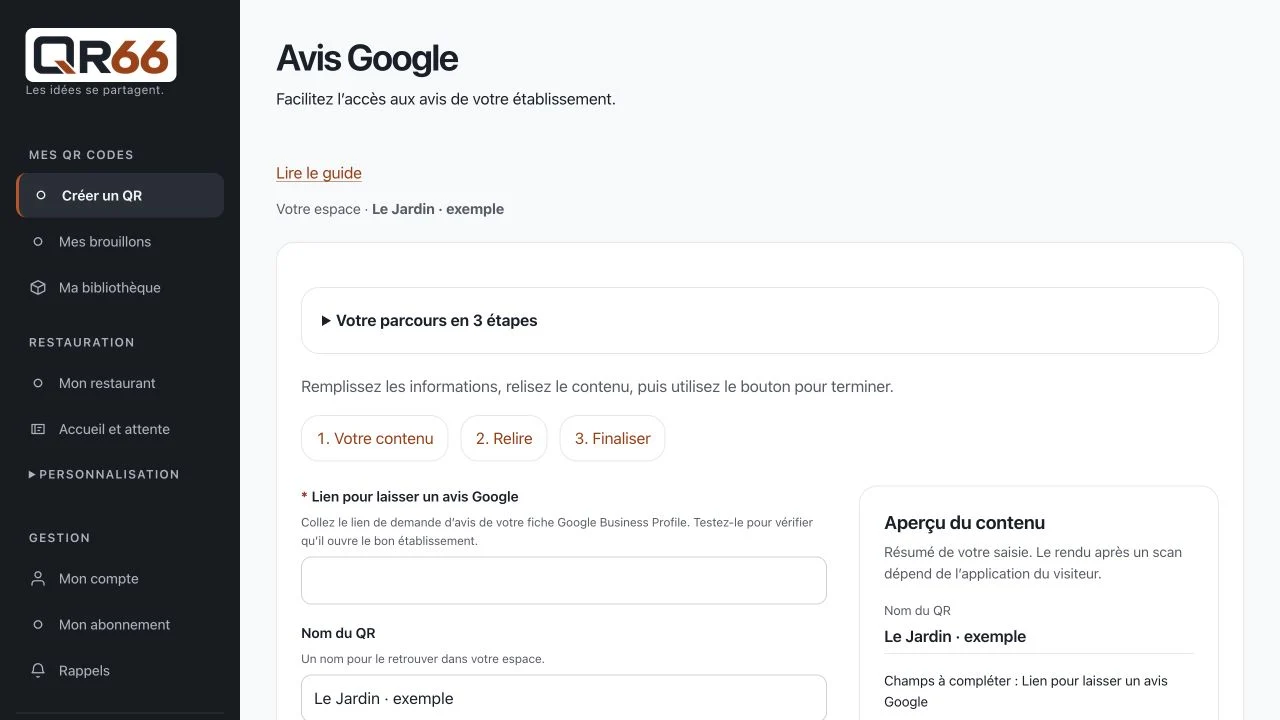Select step 3. Finaliser

(x=612, y=438)
